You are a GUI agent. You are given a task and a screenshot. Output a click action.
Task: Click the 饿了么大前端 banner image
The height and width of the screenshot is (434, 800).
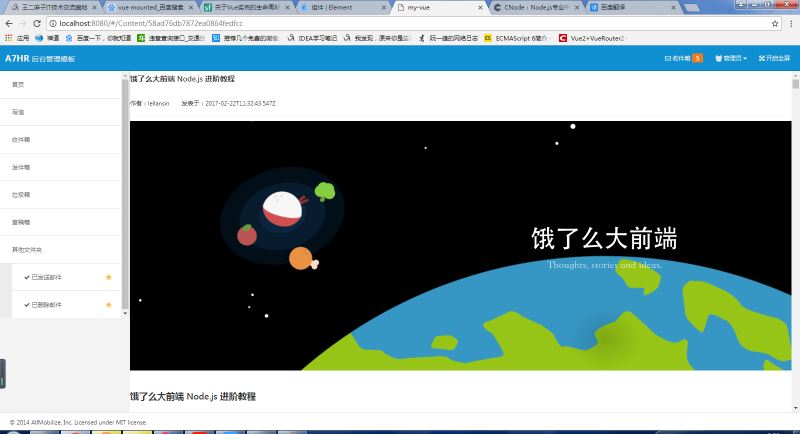tap(461, 245)
